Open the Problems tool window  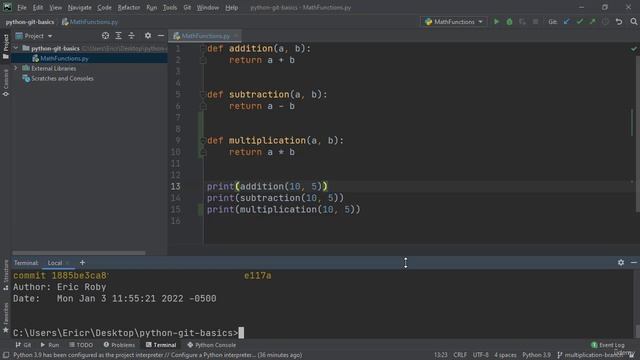click(119, 345)
